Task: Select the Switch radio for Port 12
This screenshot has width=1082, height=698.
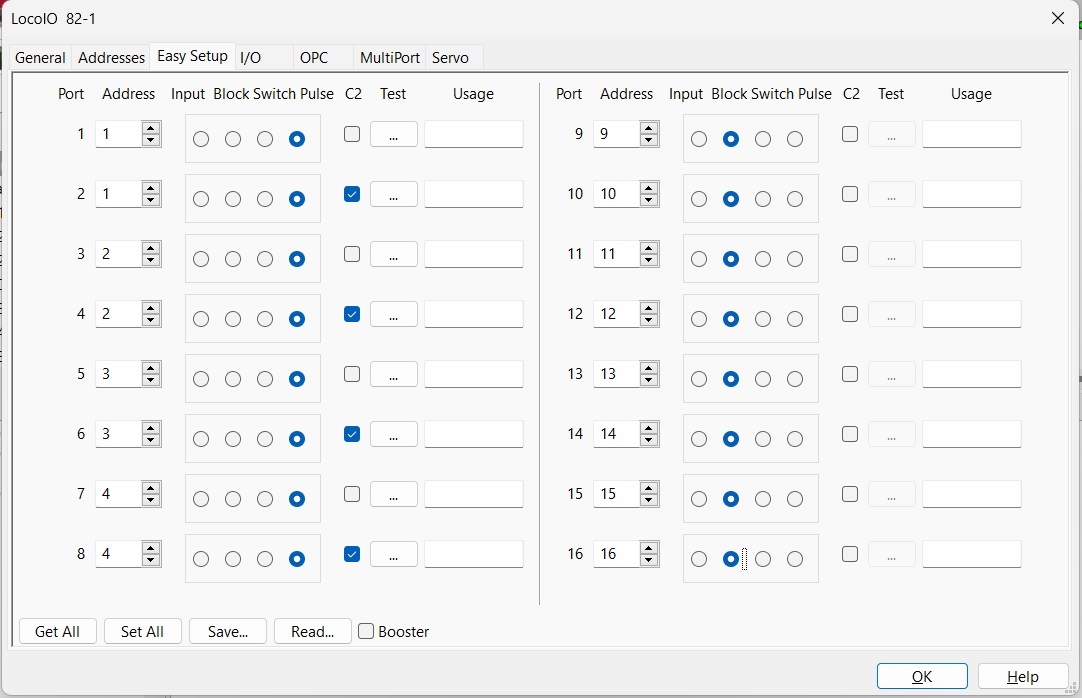Action: pos(763,319)
